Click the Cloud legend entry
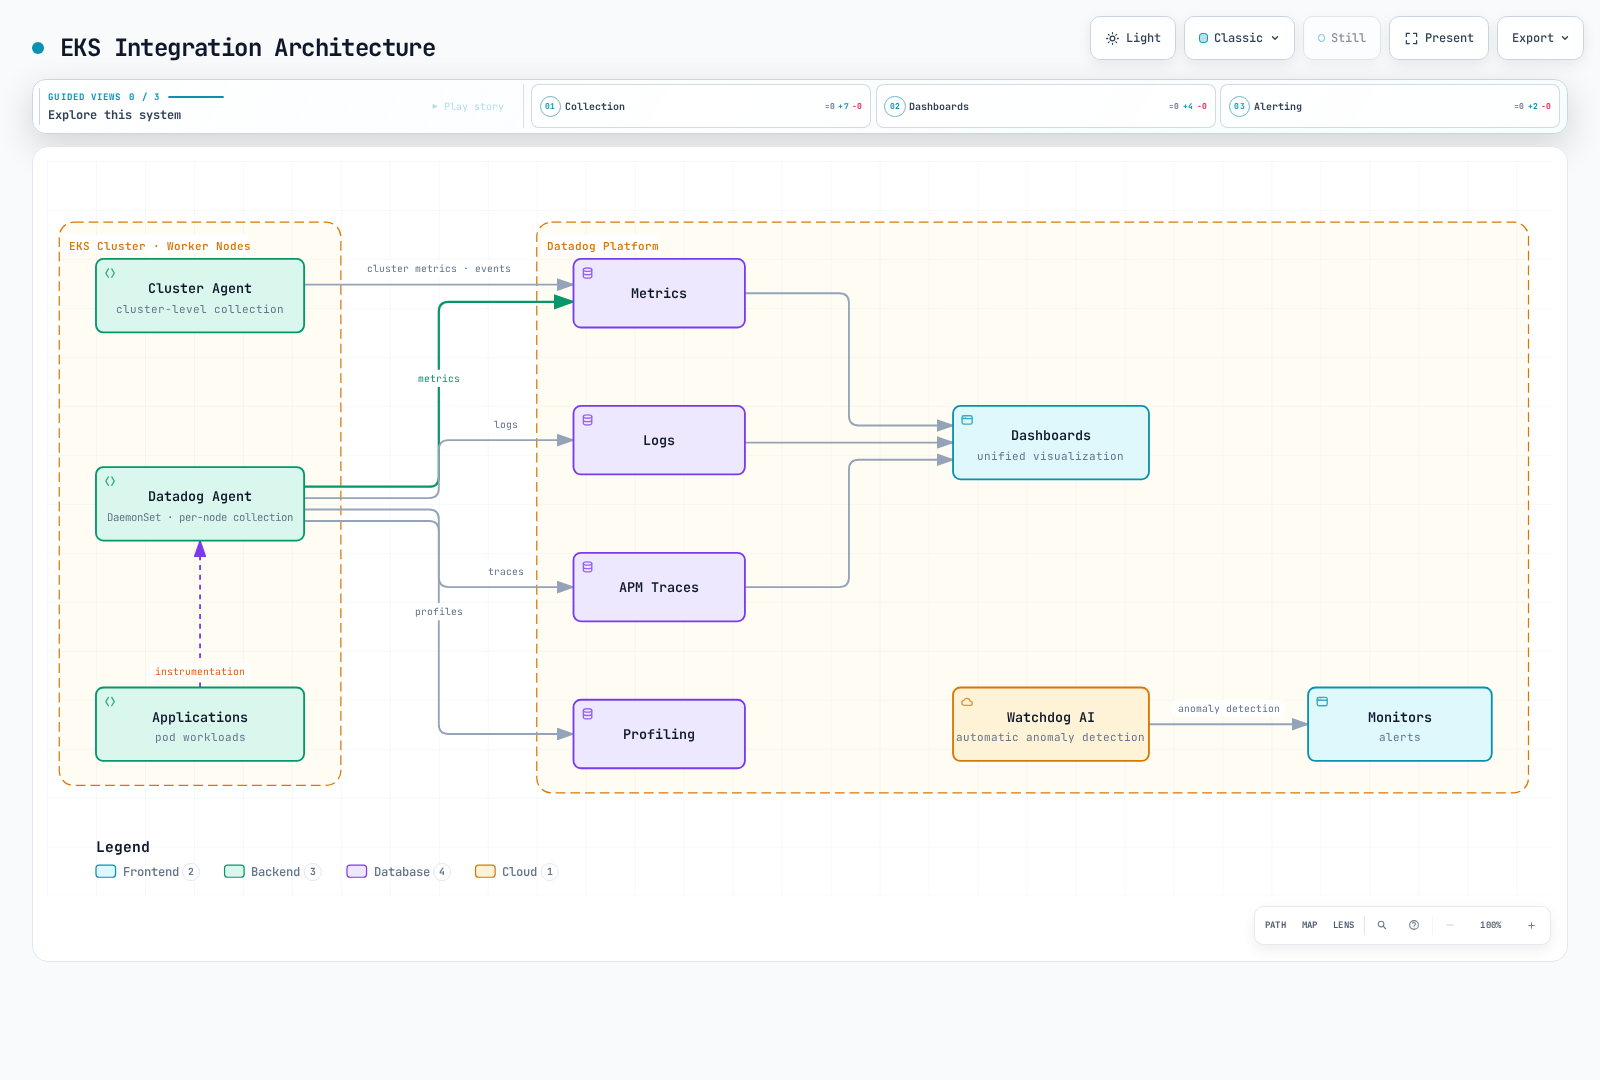 (516, 871)
